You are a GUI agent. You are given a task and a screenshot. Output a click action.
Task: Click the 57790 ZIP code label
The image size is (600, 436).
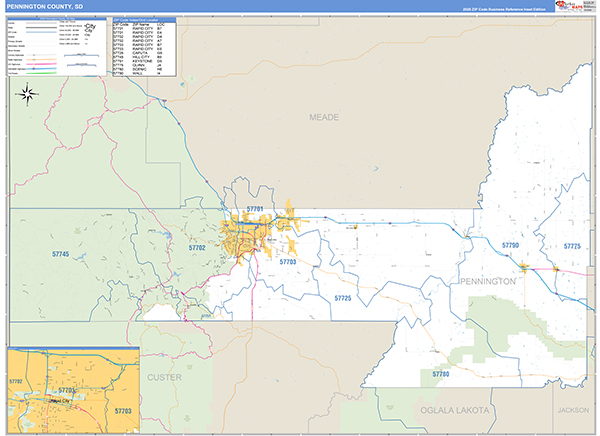(510, 244)
